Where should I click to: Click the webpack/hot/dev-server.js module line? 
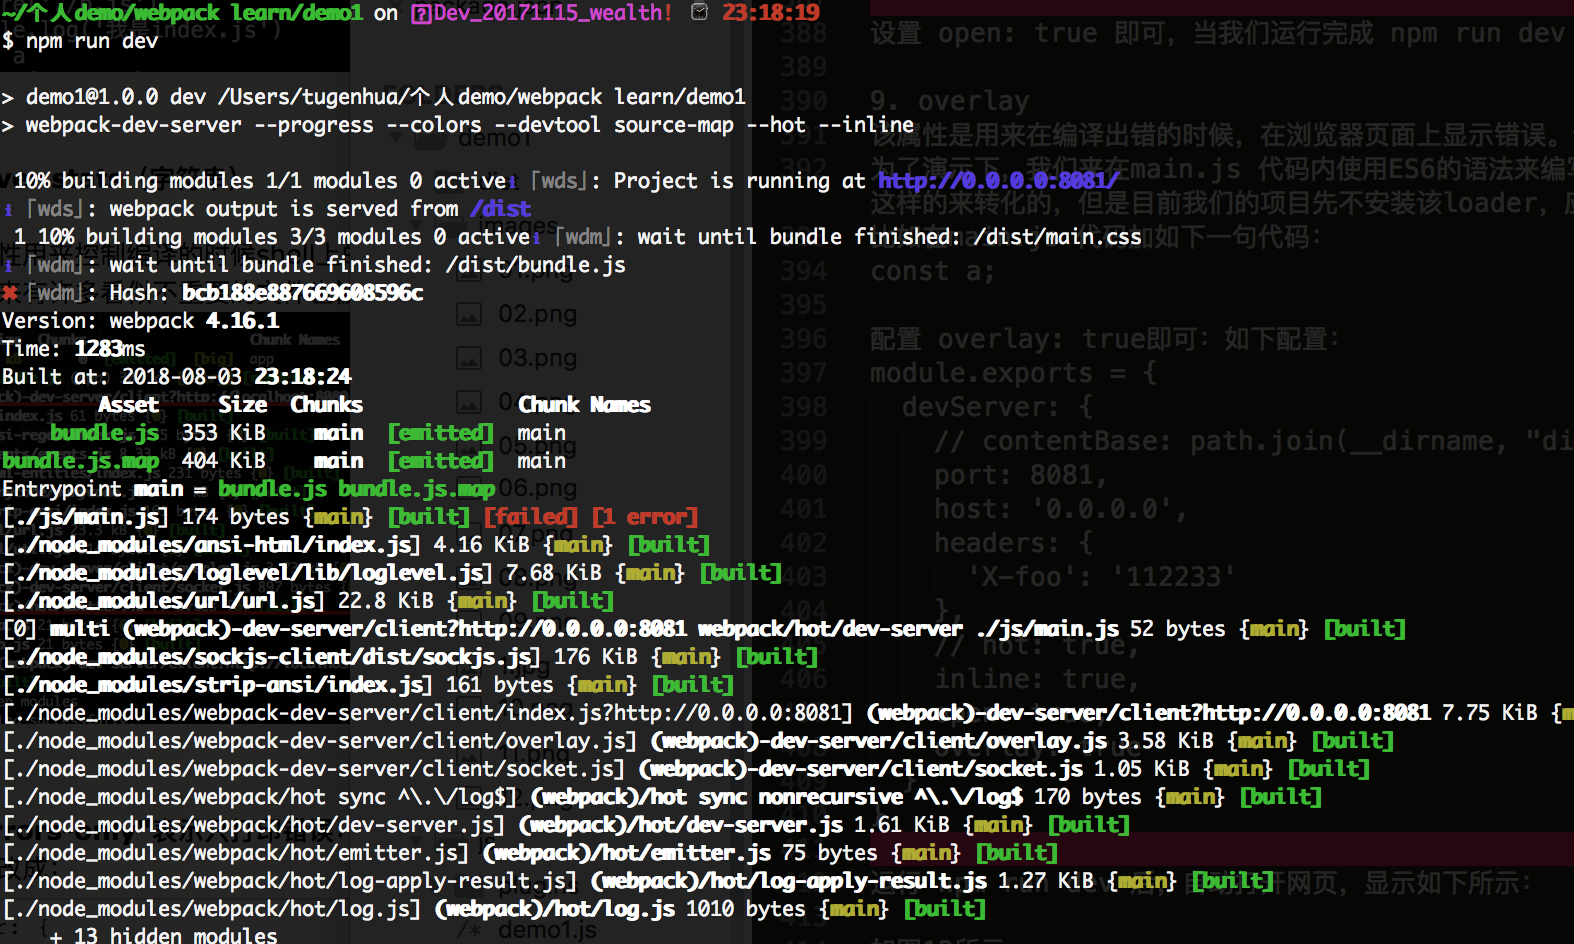566,825
